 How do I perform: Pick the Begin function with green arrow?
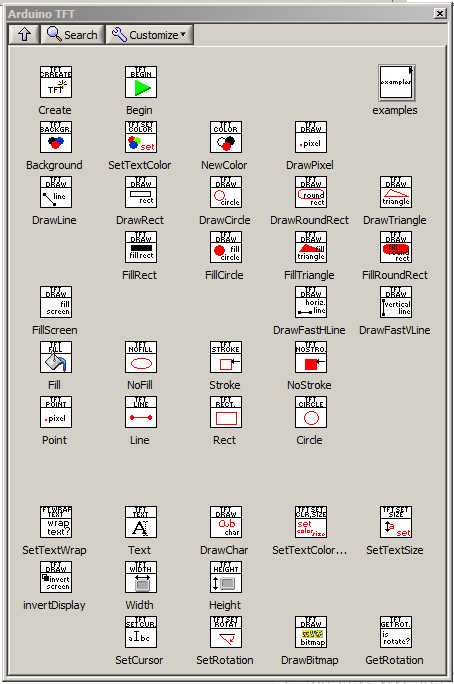[141, 82]
